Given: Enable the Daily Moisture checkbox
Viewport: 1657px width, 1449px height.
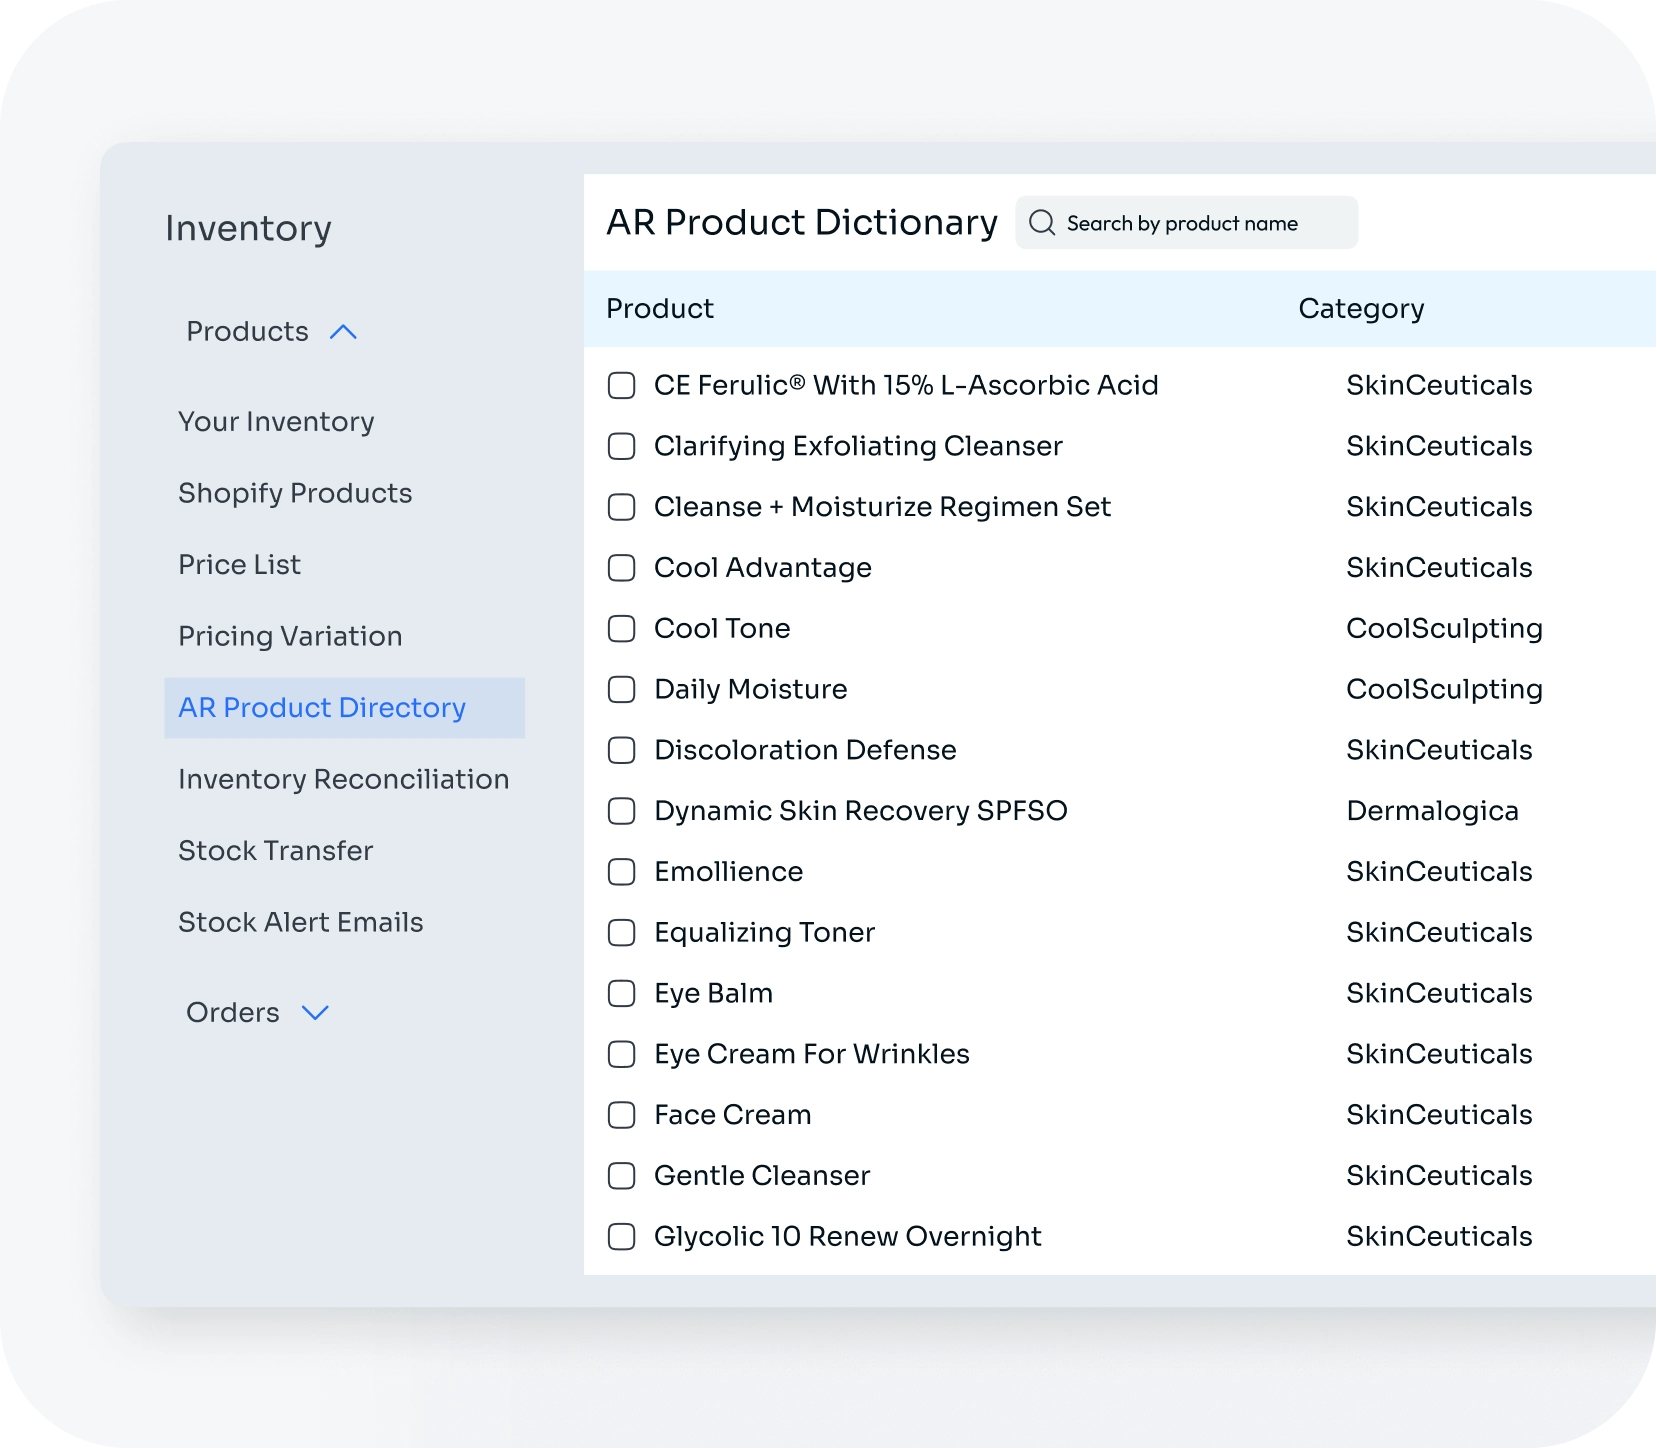Looking at the screenshot, I should (622, 690).
